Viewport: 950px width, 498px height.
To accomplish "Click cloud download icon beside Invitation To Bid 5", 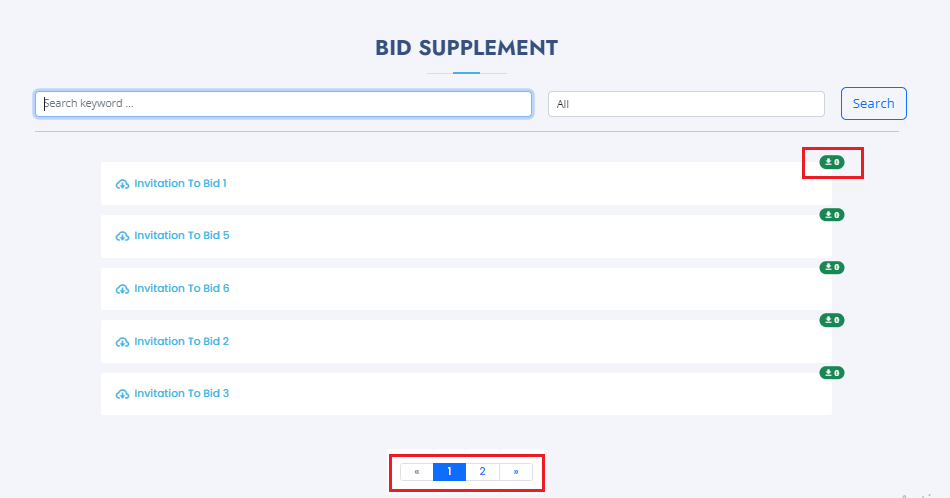I will coord(122,236).
